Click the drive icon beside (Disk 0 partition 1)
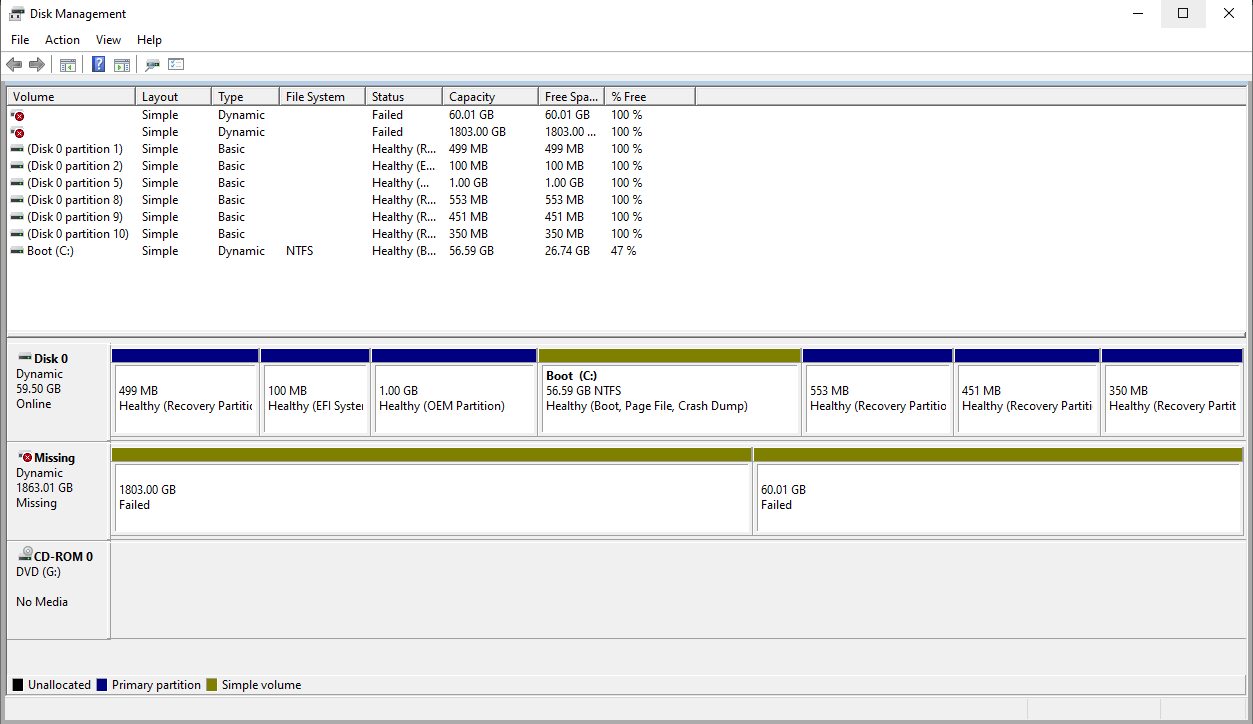Image resolution: width=1253 pixels, height=724 pixels. [17, 149]
